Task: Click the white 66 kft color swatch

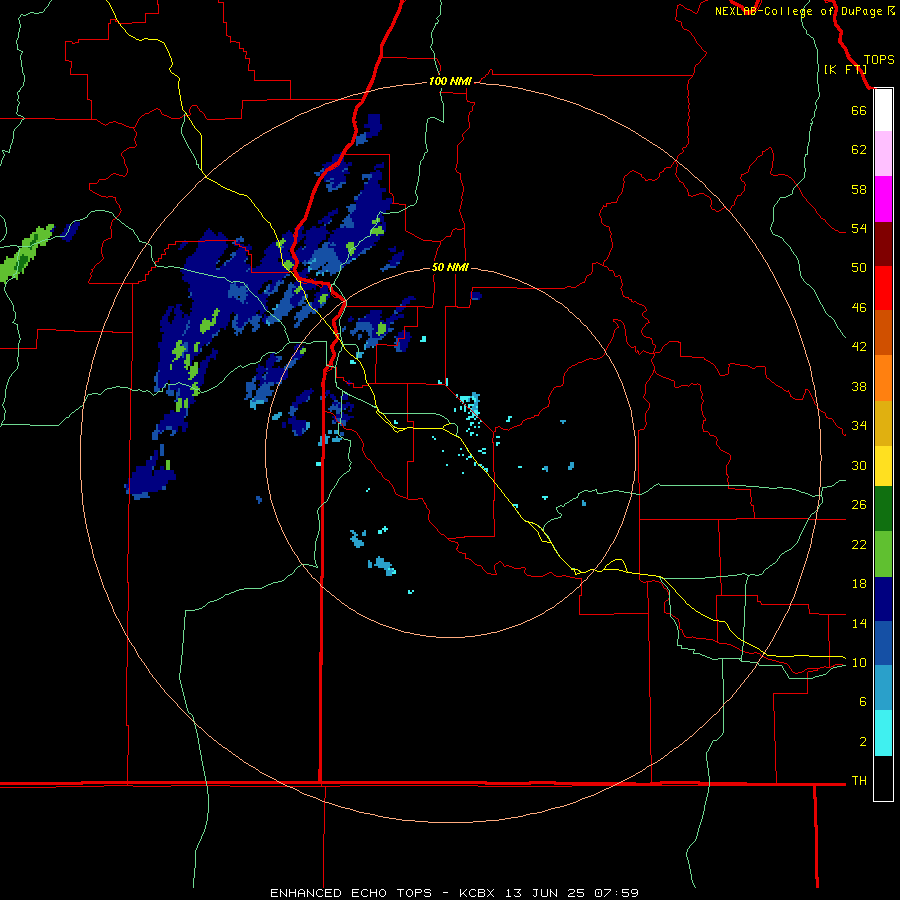Action: 883,110
